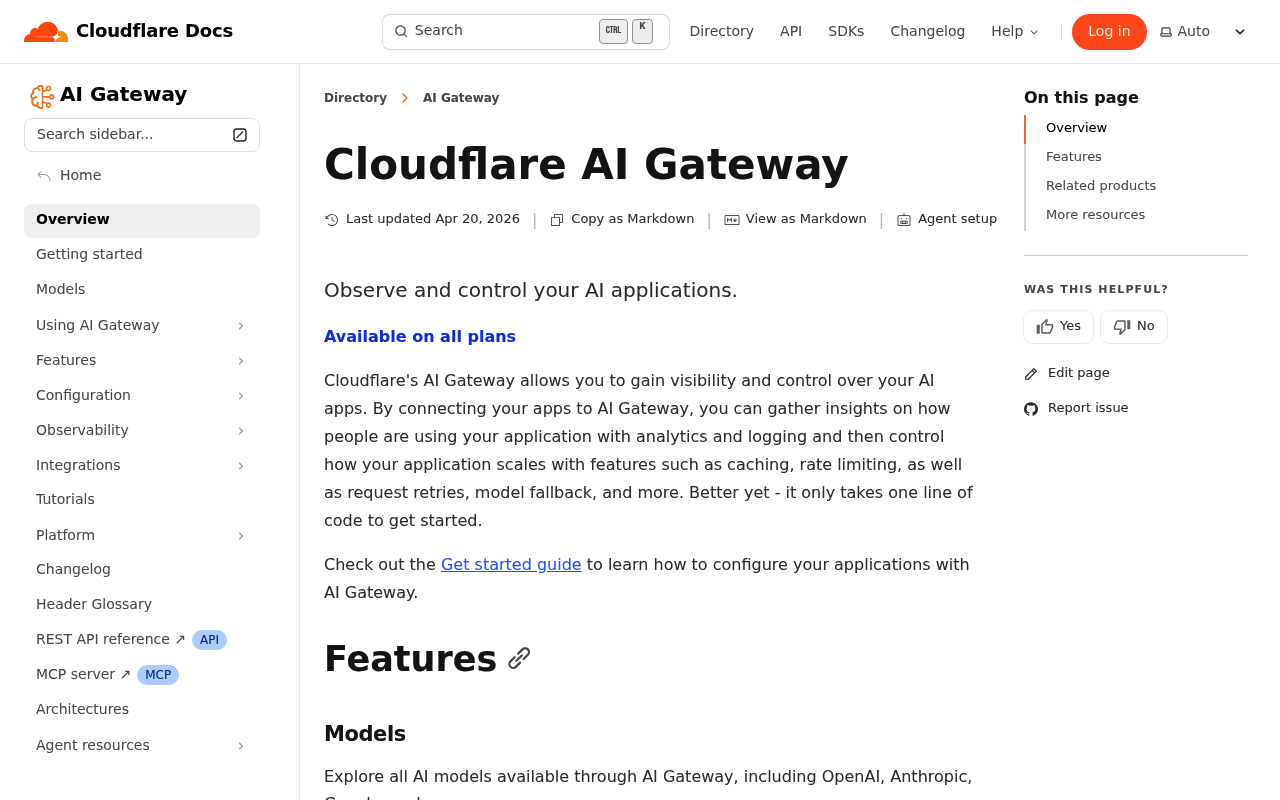1280x800 pixels.
Task: Click Available on all plans link
Action: point(420,337)
